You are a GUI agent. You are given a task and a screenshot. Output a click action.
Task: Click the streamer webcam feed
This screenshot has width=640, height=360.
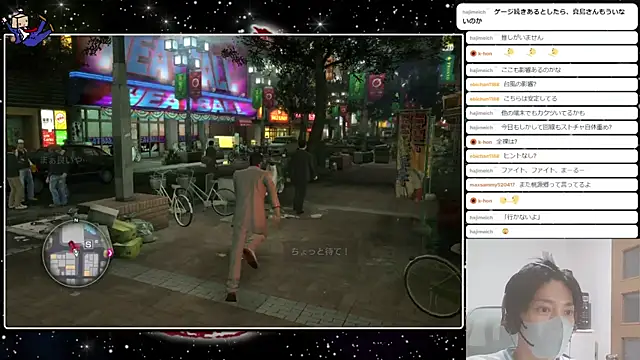click(553, 300)
